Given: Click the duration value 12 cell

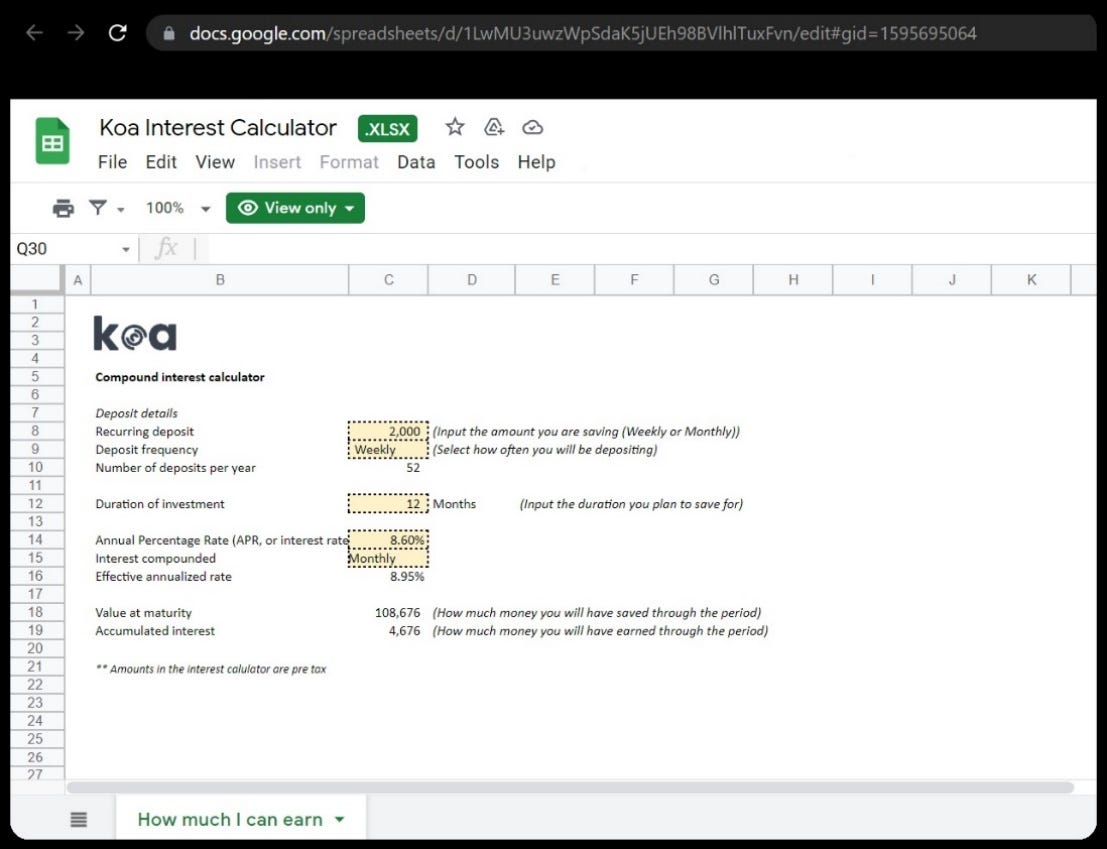Looking at the screenshot, I should [x=388, y=504].
